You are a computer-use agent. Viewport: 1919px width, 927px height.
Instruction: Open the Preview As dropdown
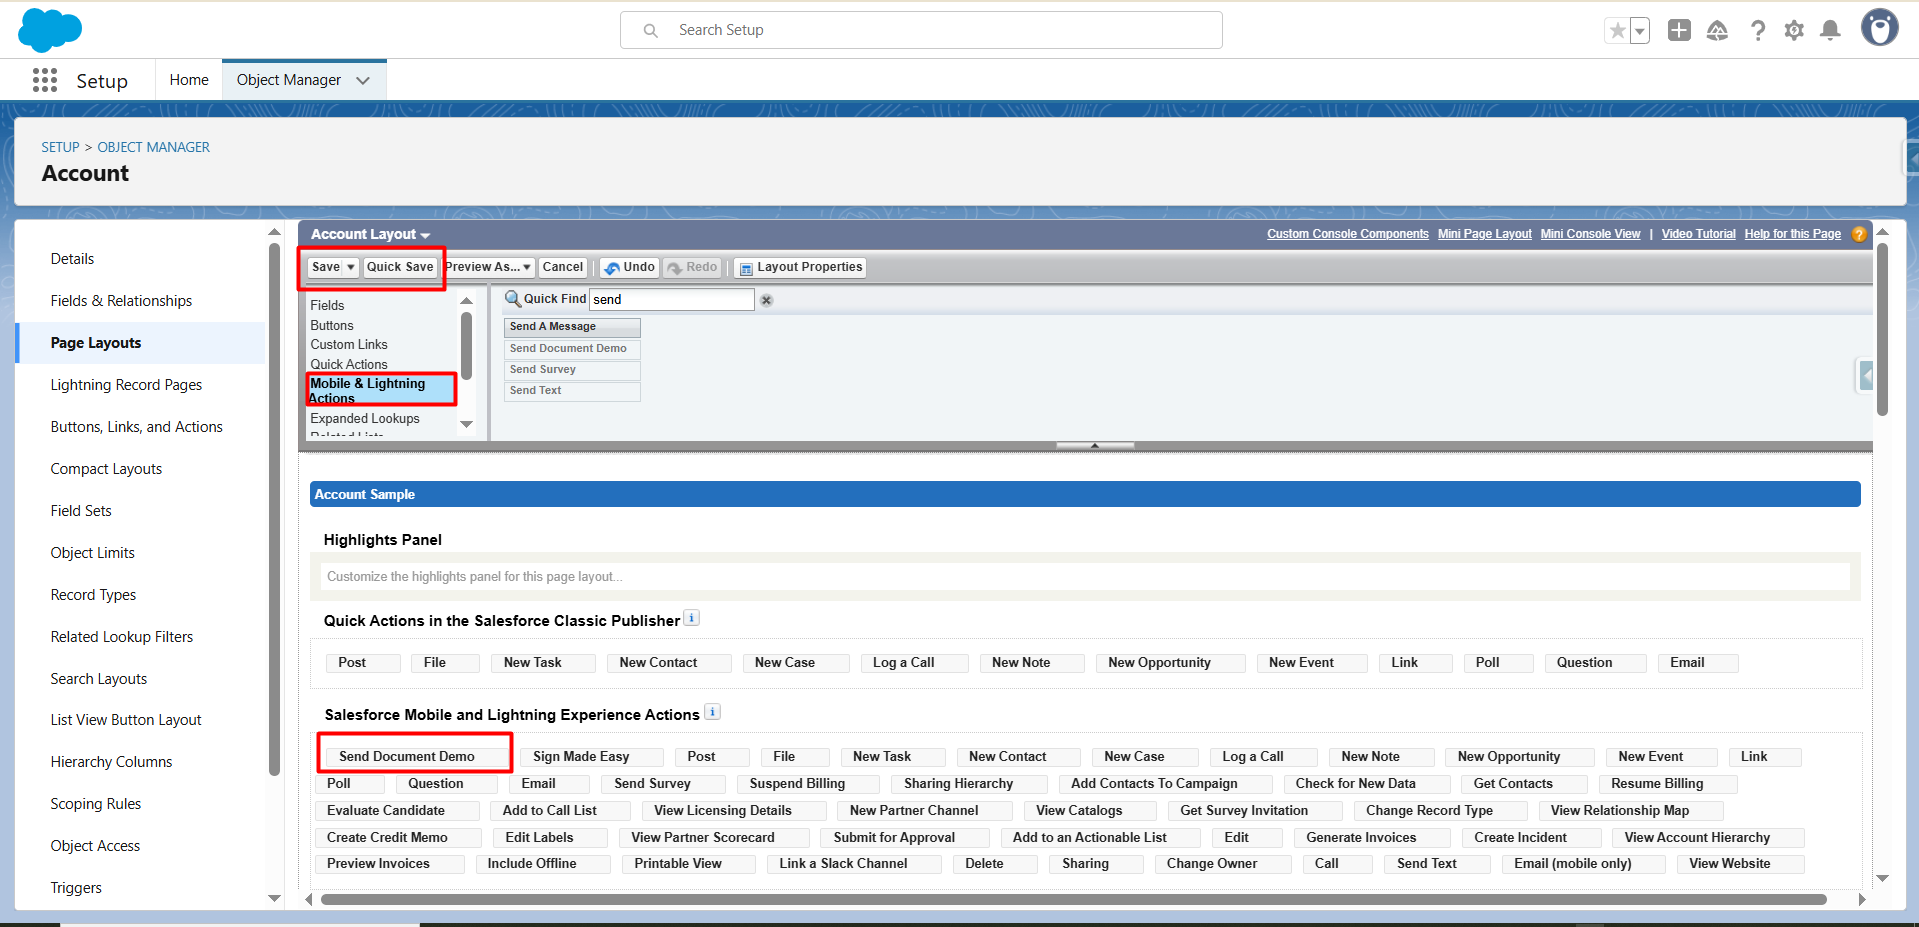(488, 267)
